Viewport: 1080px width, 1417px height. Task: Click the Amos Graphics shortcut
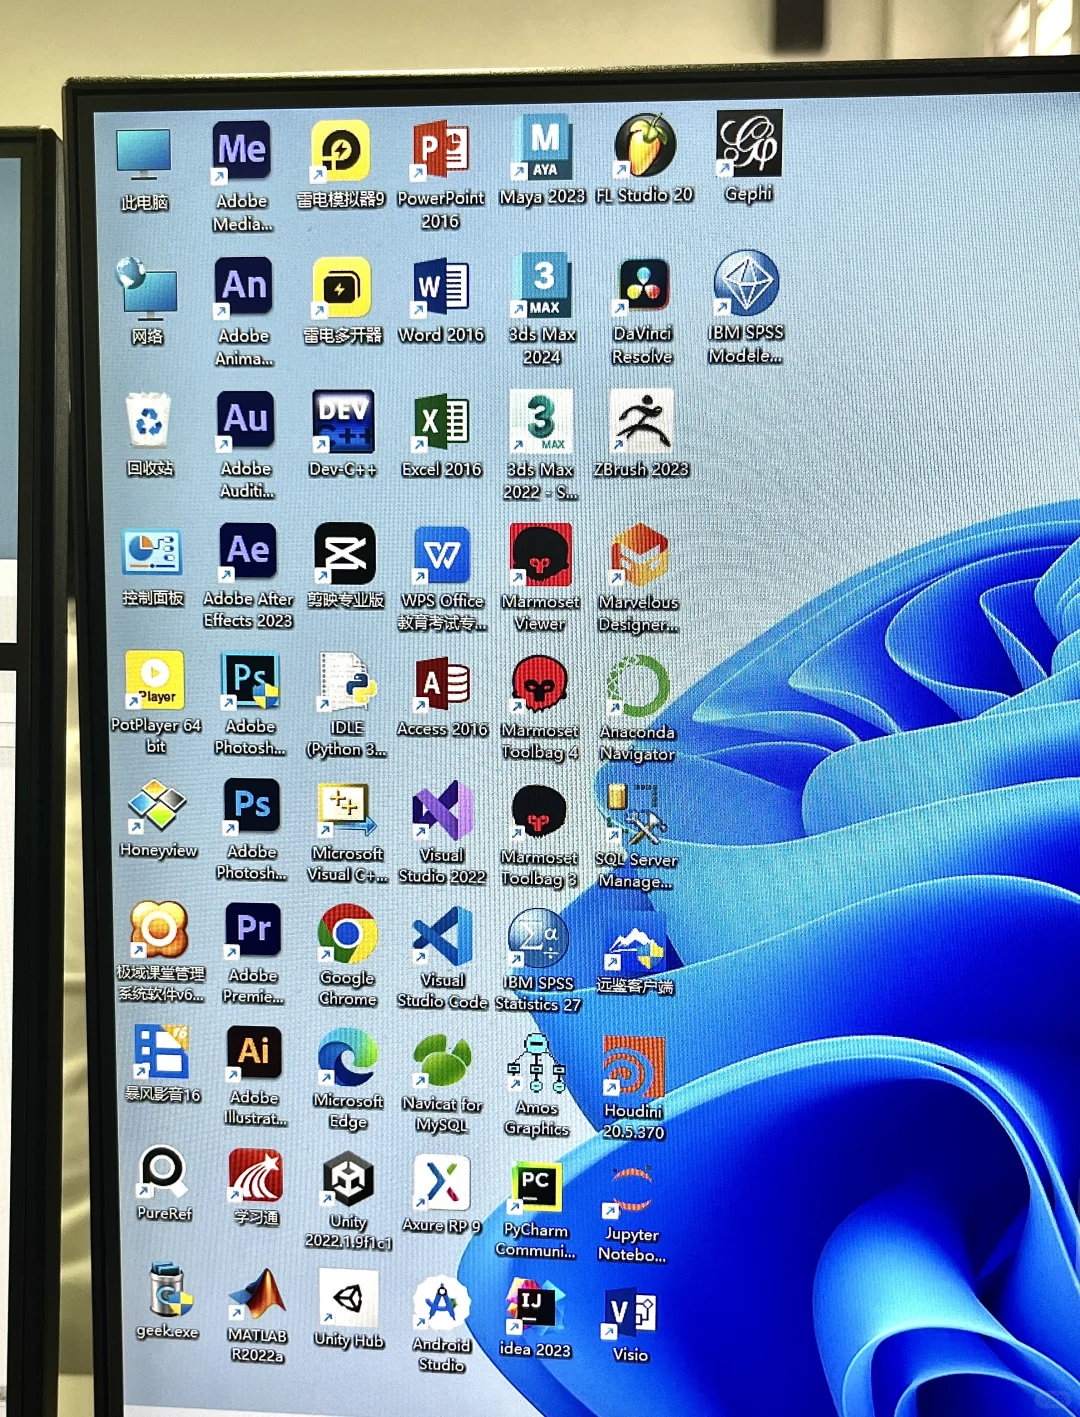[x=536, y=1064]
